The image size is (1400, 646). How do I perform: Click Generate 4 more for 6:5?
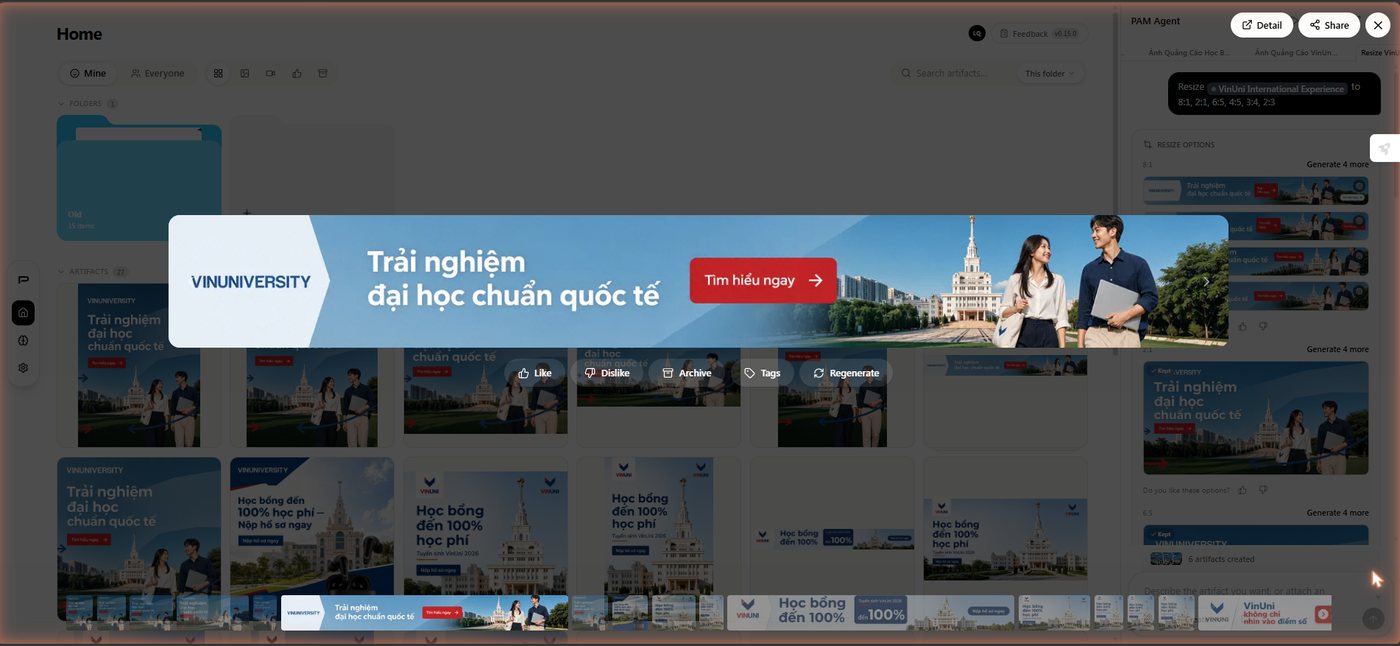click(x=1337, y=513)
